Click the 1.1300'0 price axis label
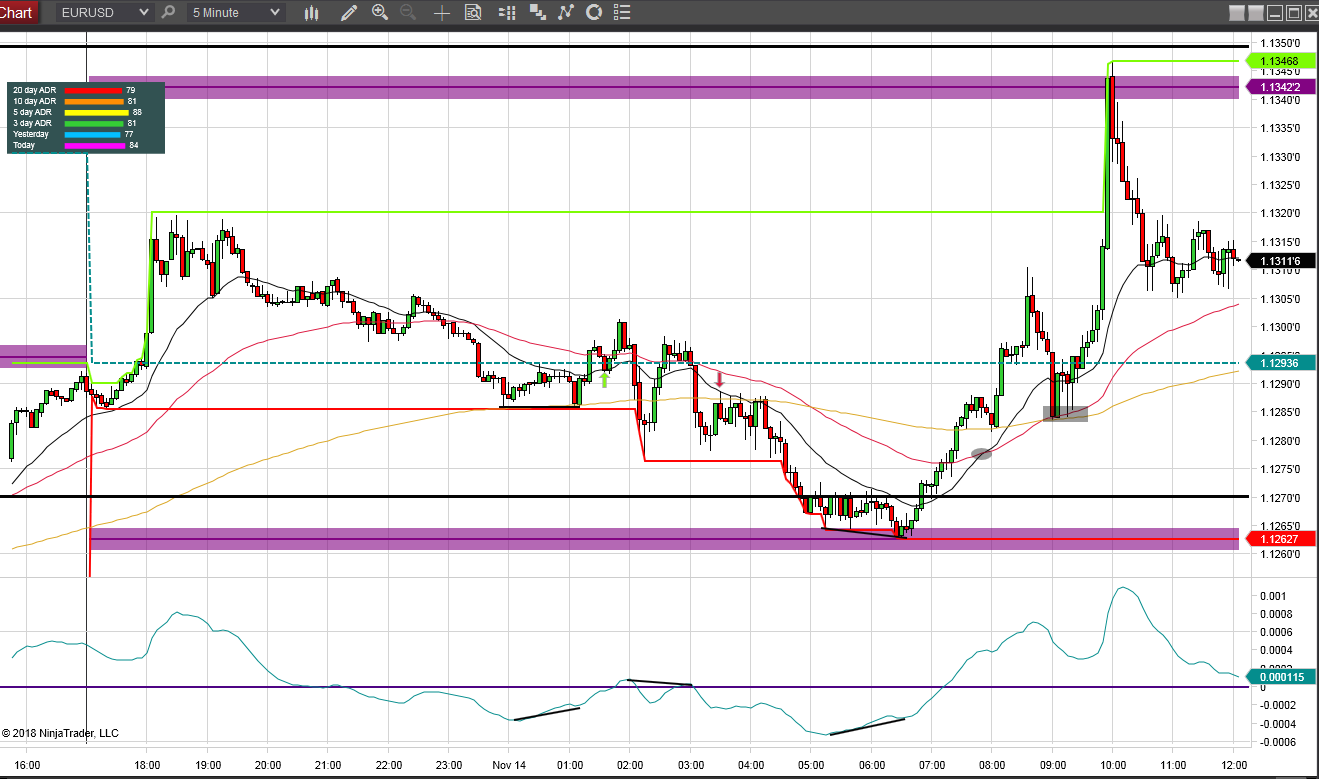The image size is (1319, 779). point(1280,327)
